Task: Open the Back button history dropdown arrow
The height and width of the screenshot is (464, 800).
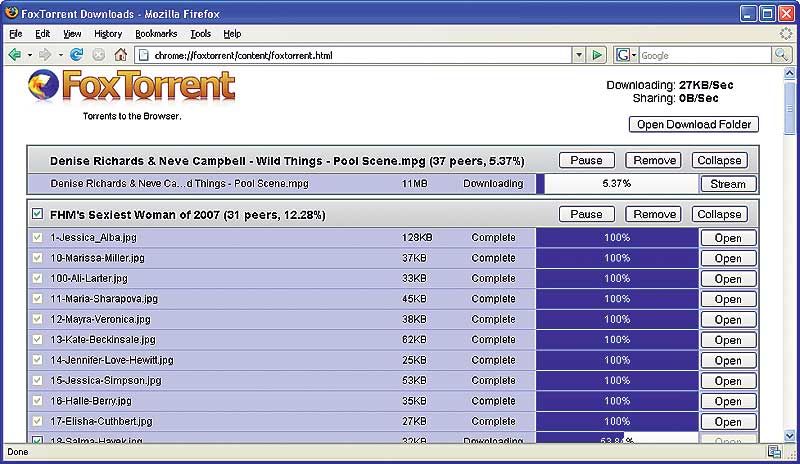Action: click(30, 55)
